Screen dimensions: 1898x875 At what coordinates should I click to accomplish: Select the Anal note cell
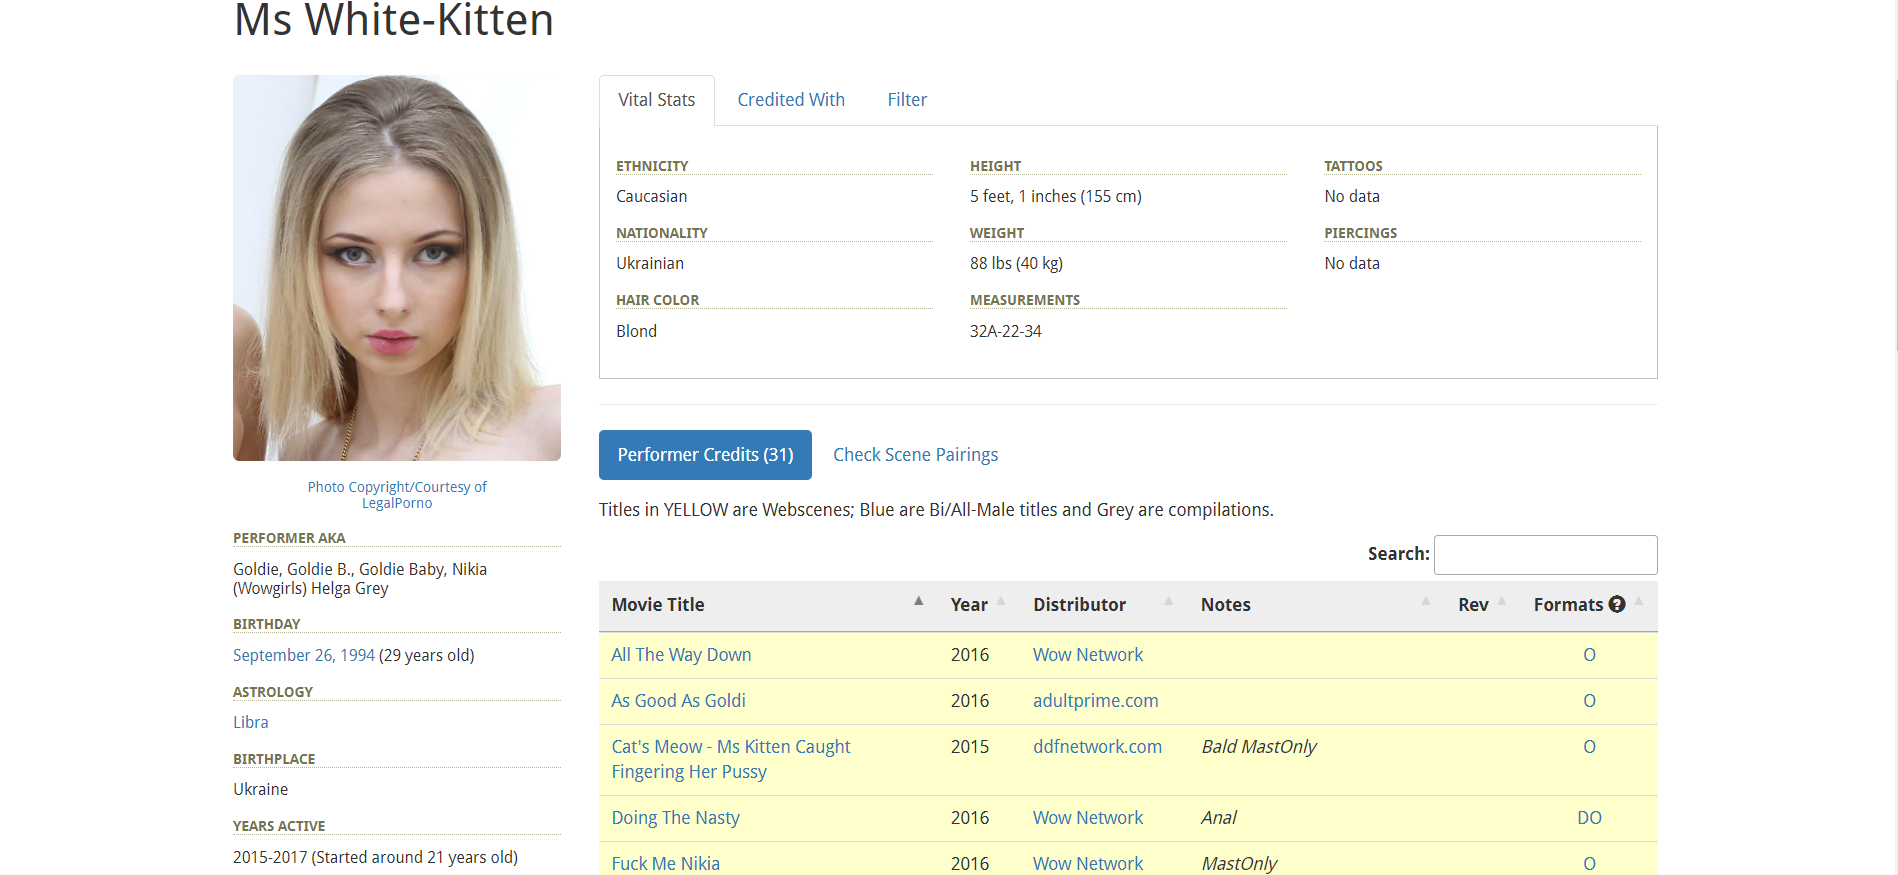tap(1218, 818)
